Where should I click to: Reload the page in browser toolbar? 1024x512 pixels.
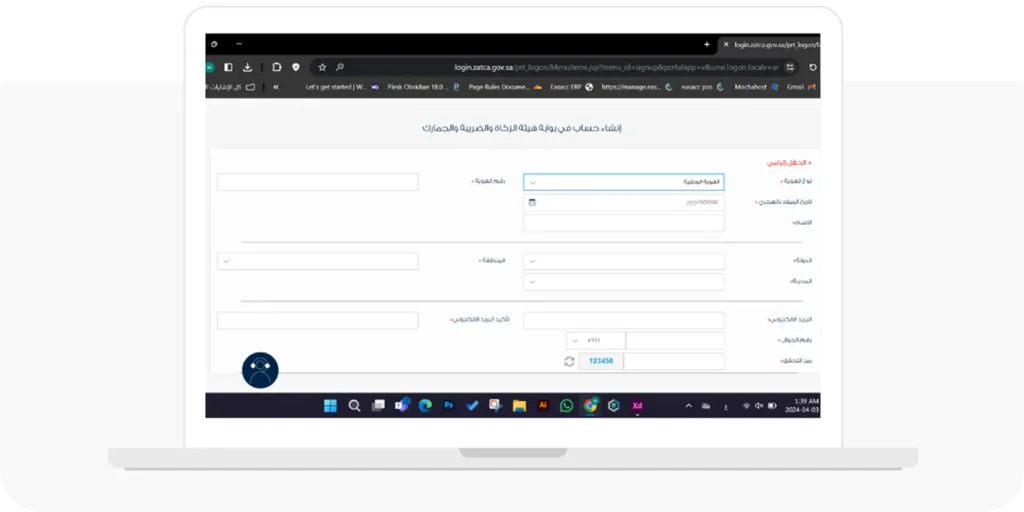pos(812,67)
